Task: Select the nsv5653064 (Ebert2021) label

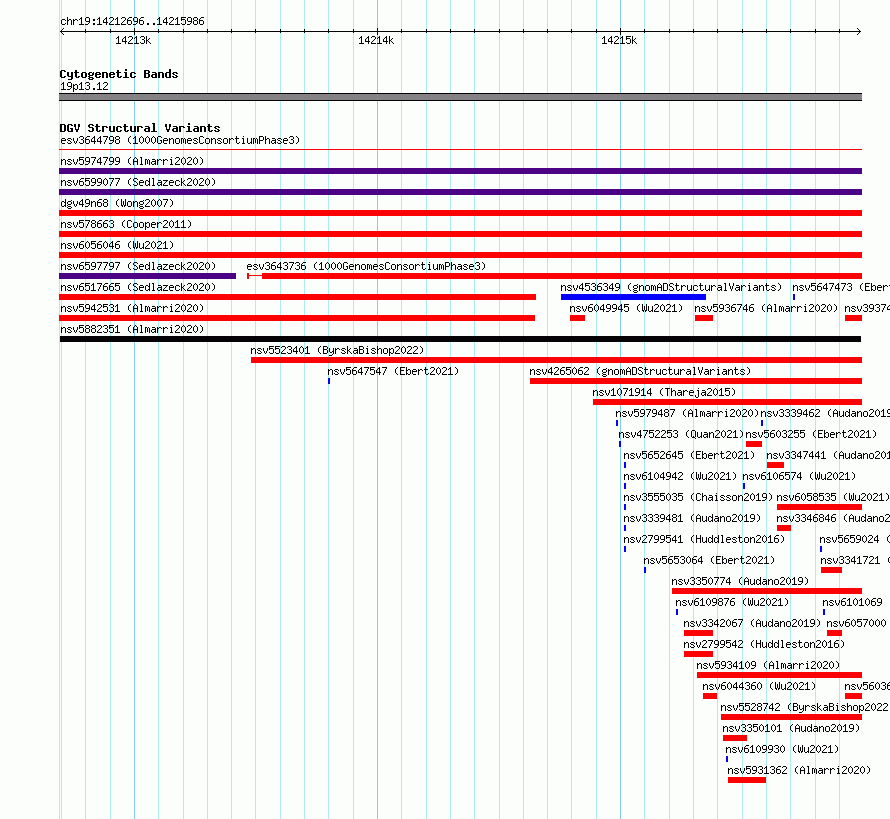Action: pyautogui.click(x=709, y=560)
